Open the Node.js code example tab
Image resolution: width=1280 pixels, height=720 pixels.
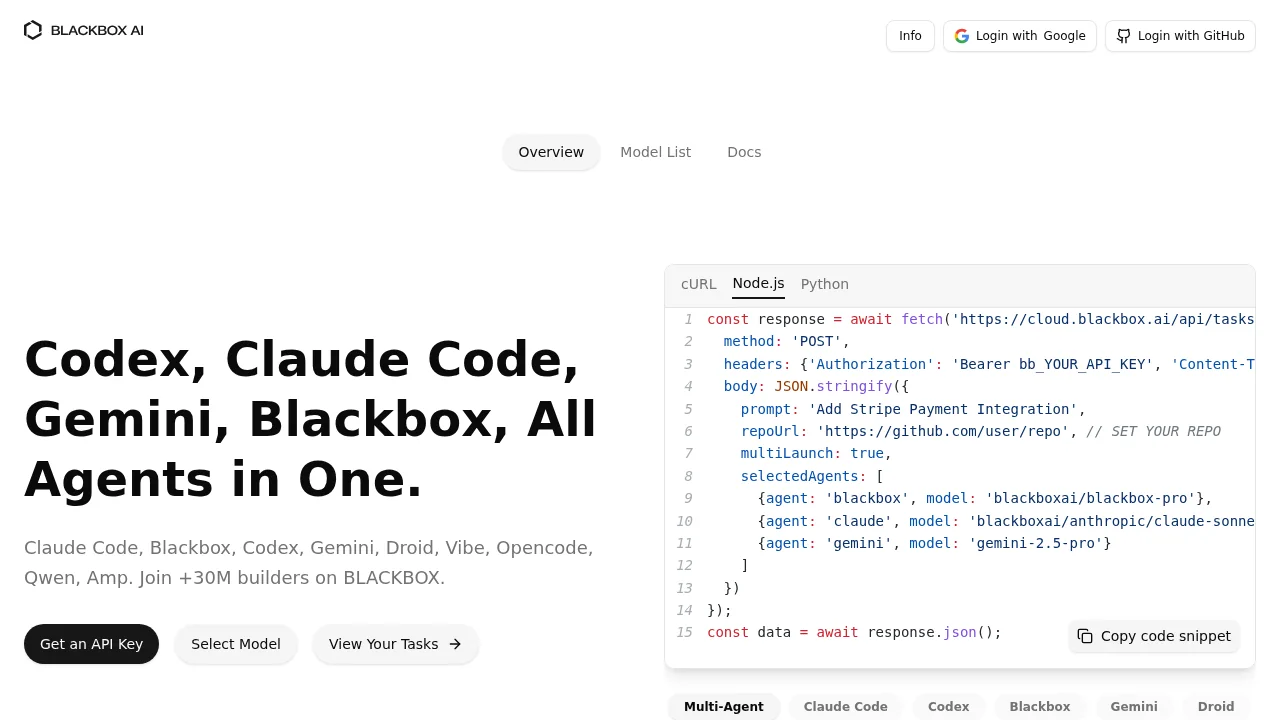click(758, 284)
